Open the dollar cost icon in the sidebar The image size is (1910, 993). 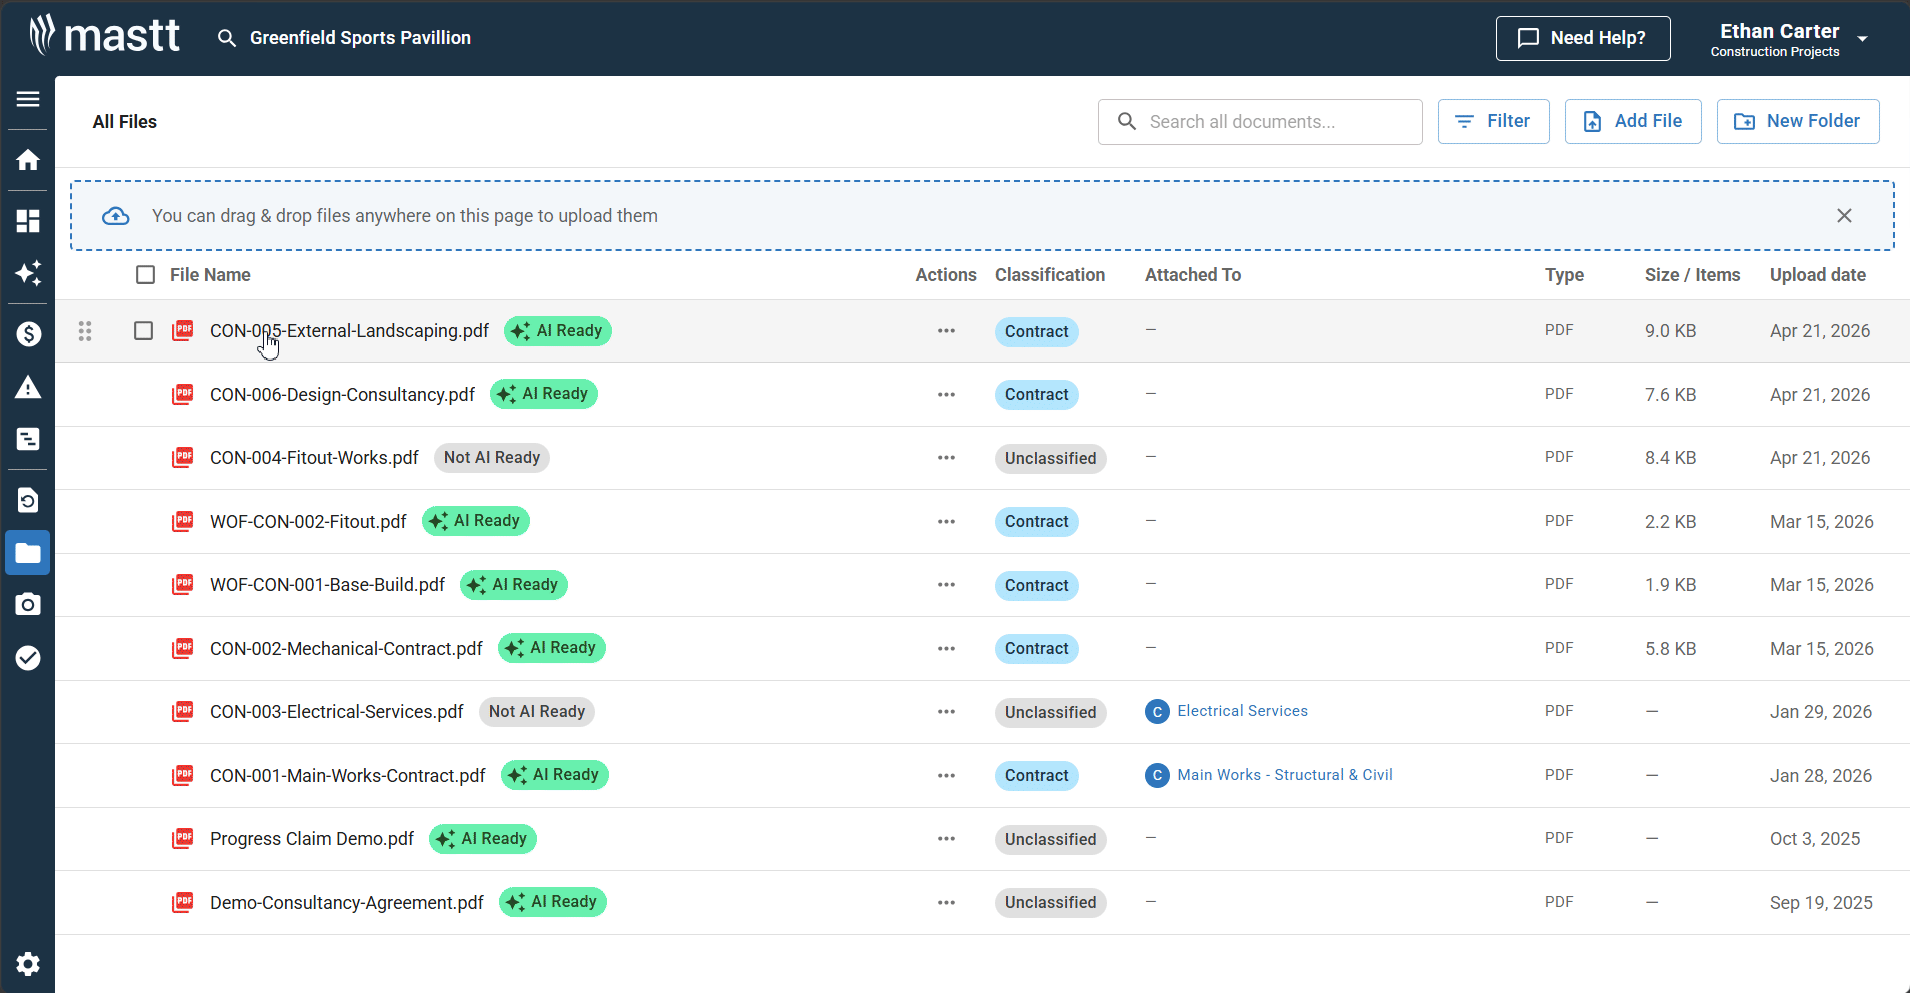click(28, 334)
